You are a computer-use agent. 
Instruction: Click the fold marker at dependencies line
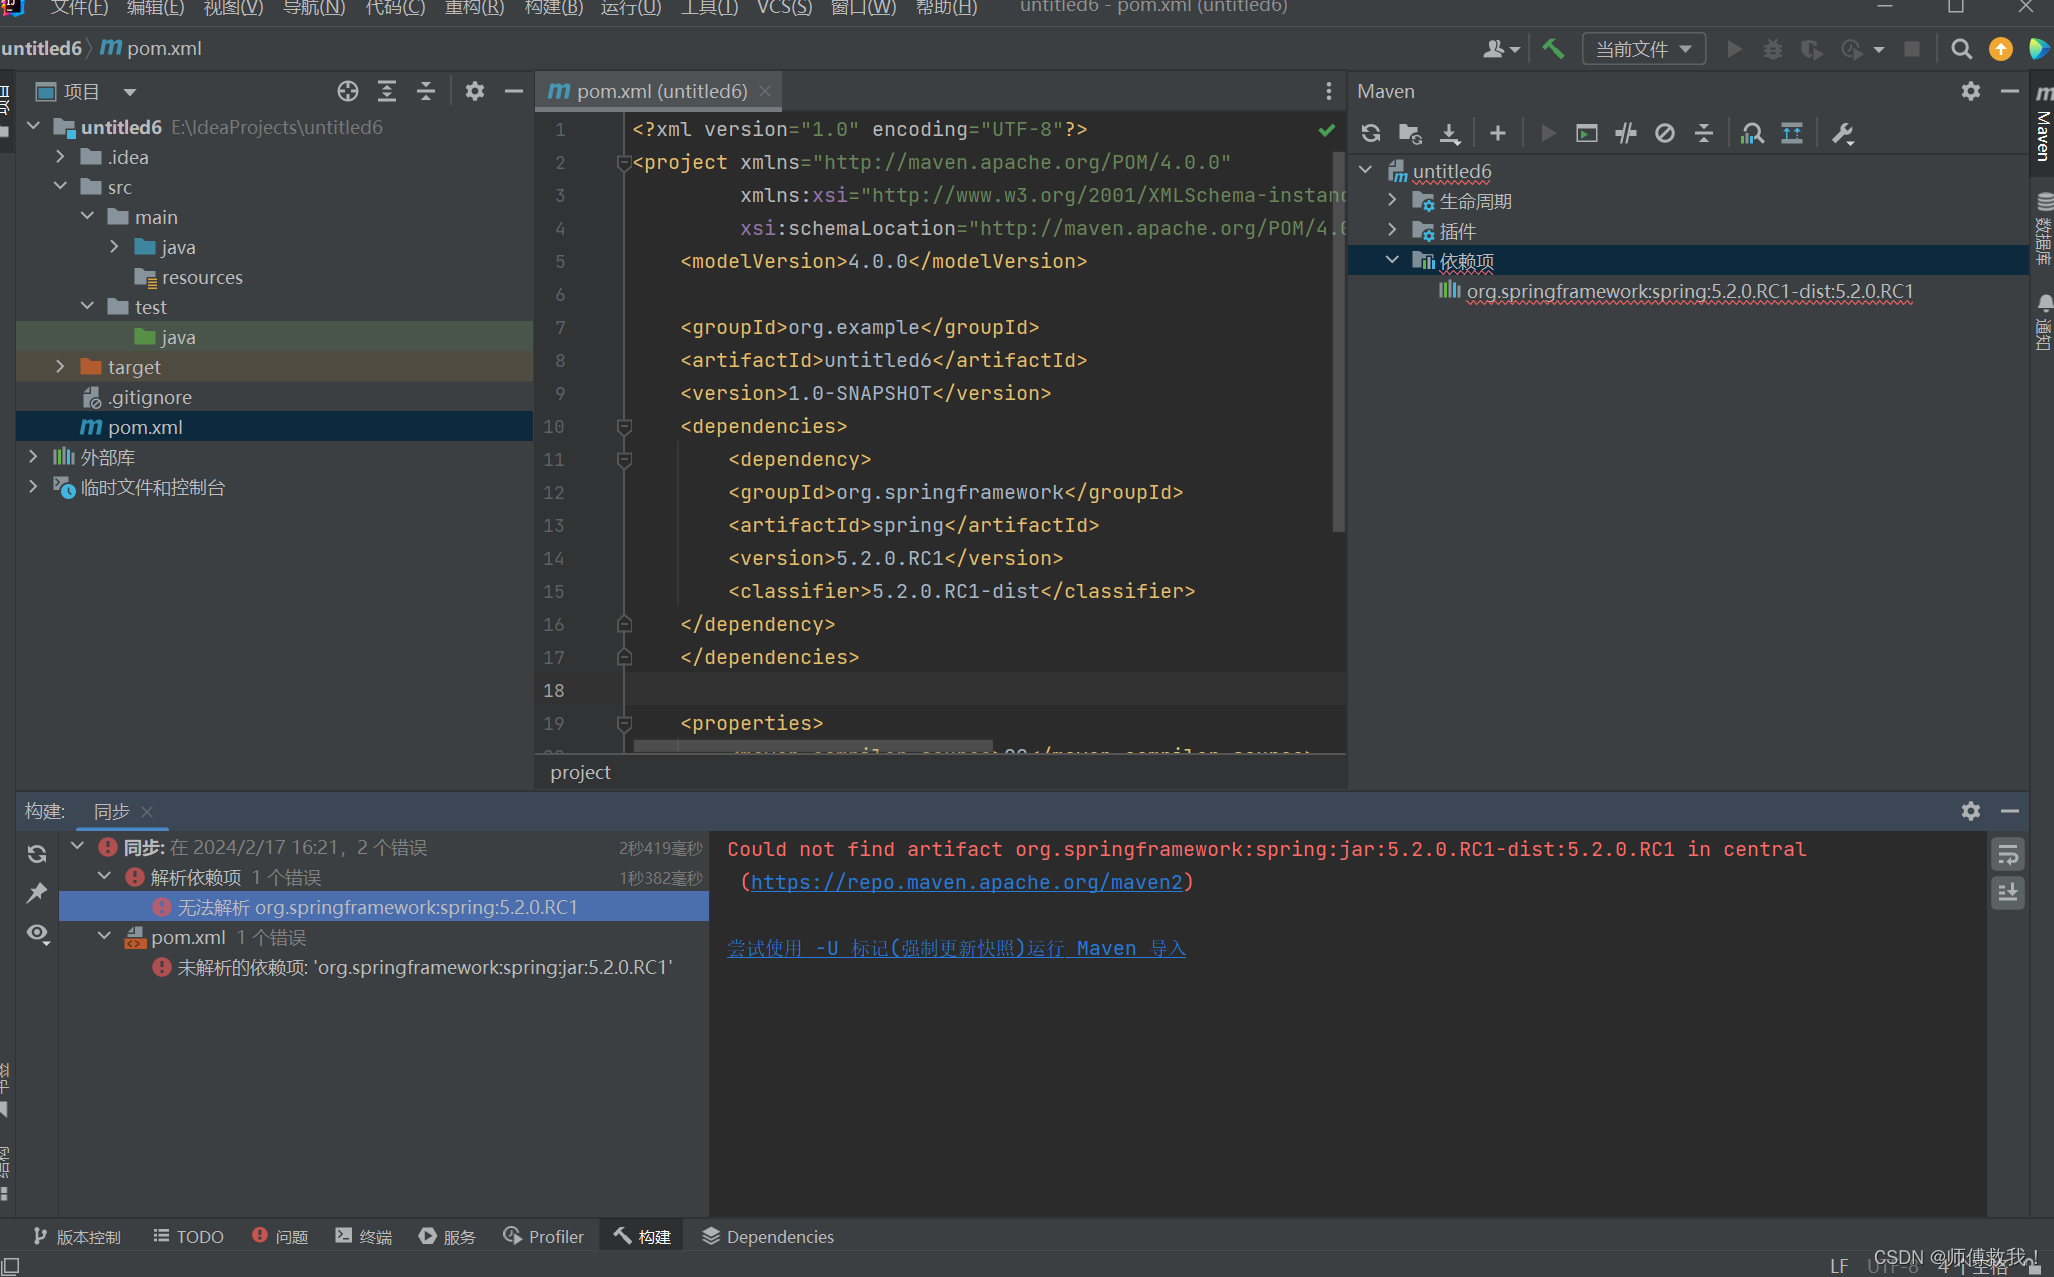pyautogui.click(x=624, y=427)
